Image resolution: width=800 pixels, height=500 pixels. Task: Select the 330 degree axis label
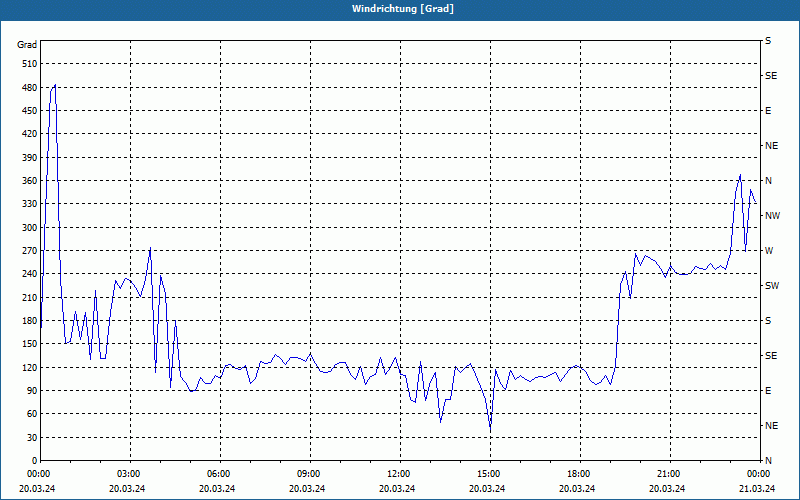pos(30,204)
